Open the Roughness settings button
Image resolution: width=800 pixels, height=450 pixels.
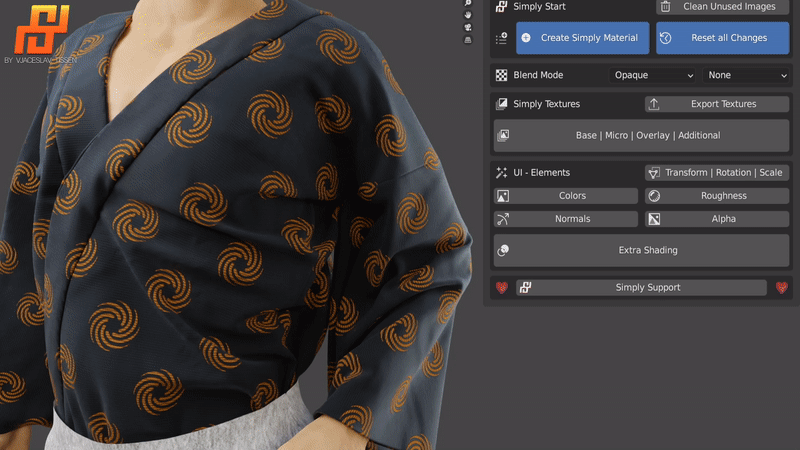click(x=717, y=196)
